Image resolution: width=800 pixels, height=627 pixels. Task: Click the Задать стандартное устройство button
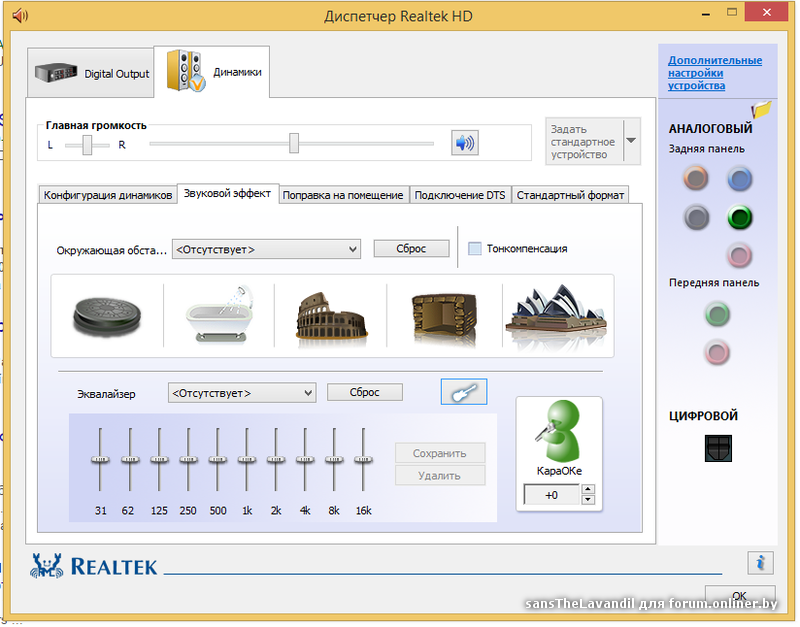585,142
